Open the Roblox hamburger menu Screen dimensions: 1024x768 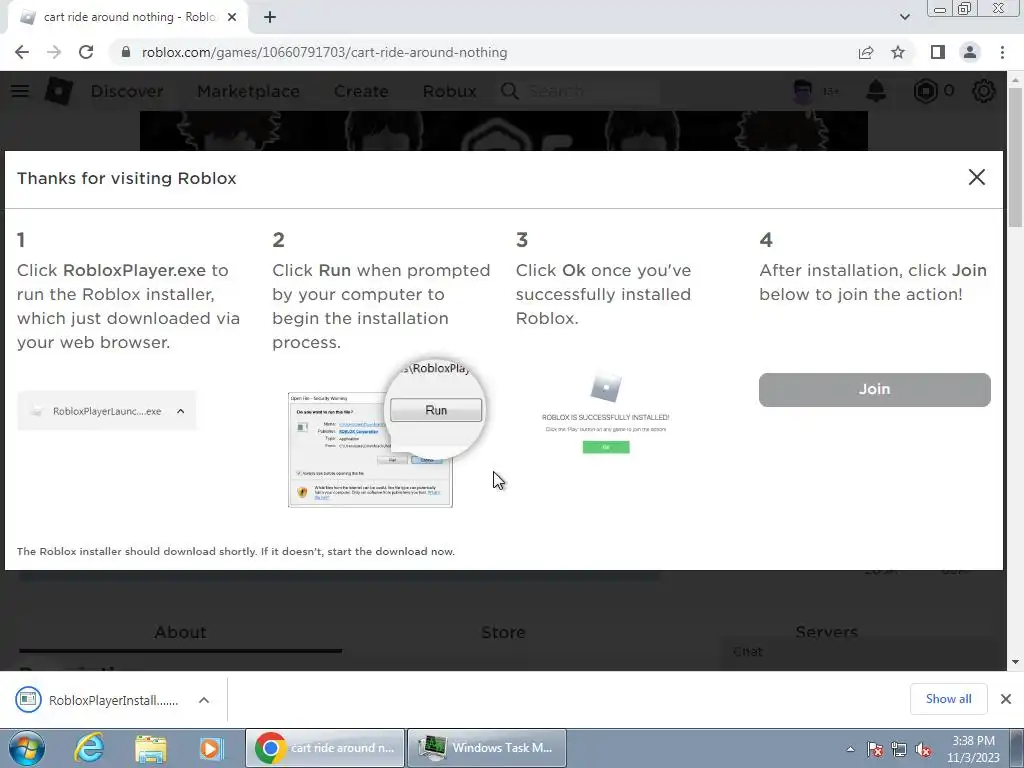20,91
